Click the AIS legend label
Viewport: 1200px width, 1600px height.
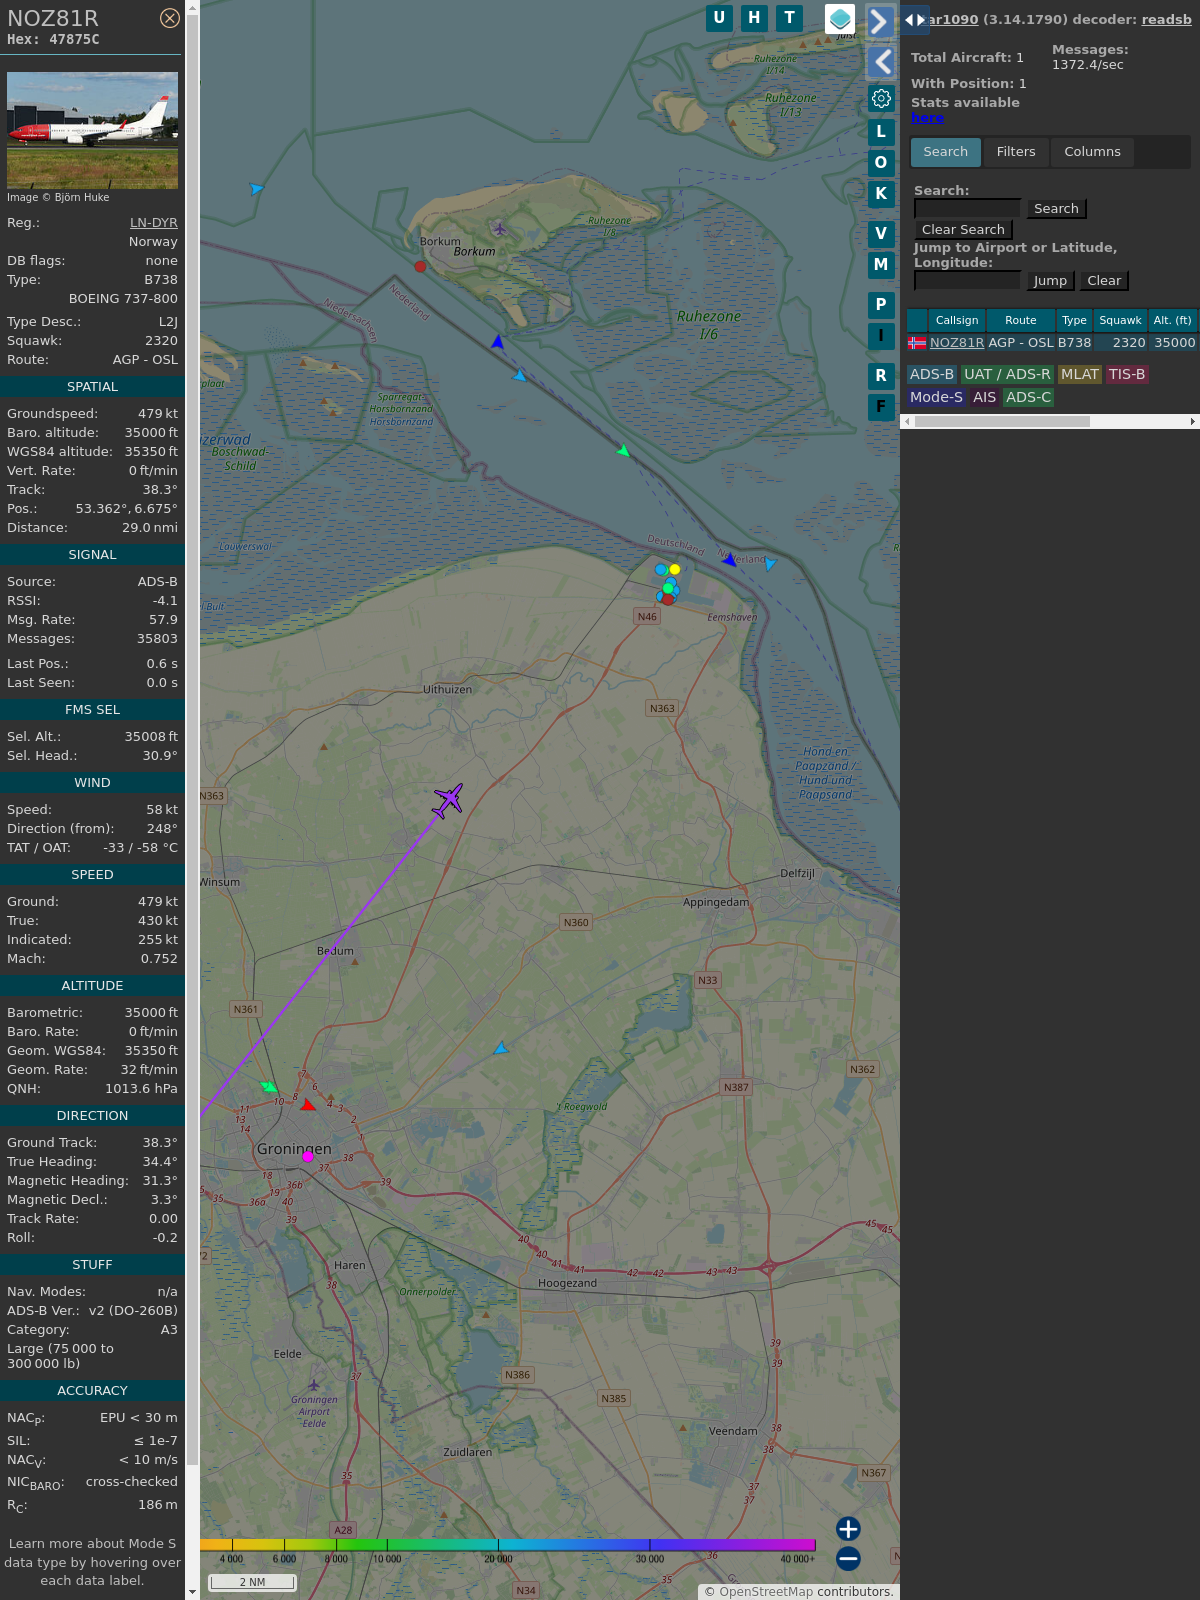[984, 397]
